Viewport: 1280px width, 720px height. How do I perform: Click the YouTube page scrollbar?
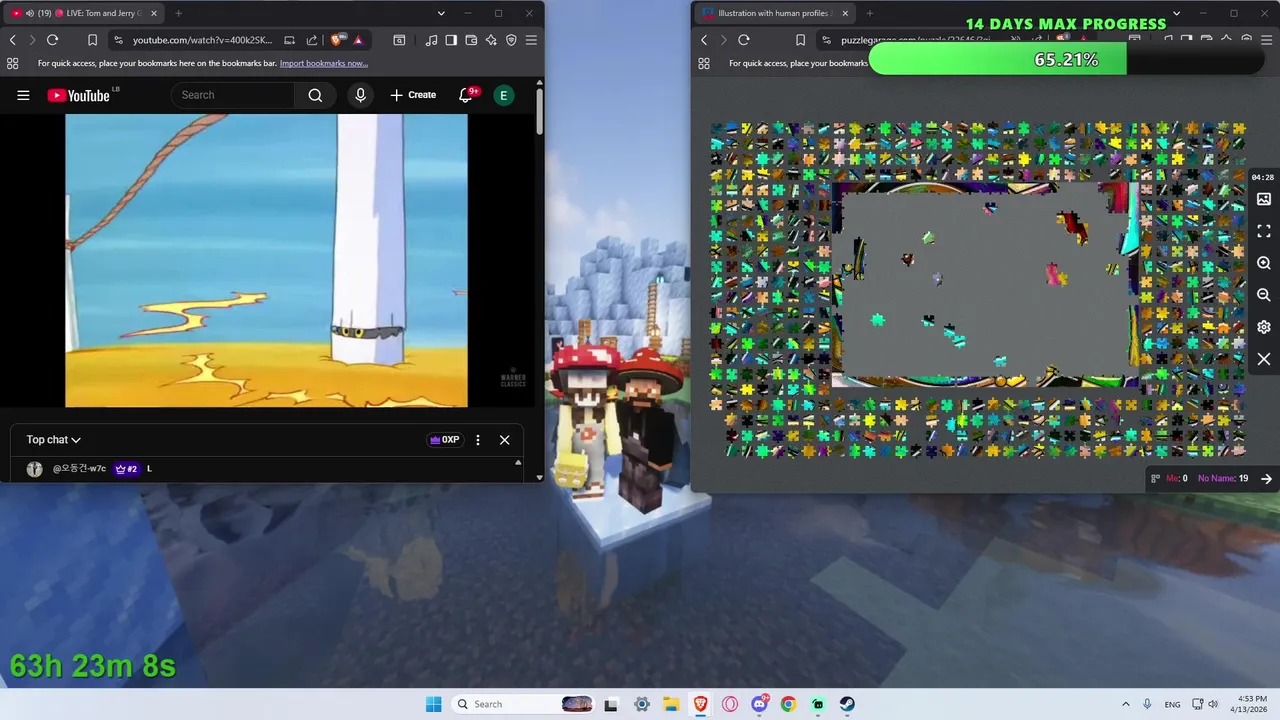tap(540, 112)
